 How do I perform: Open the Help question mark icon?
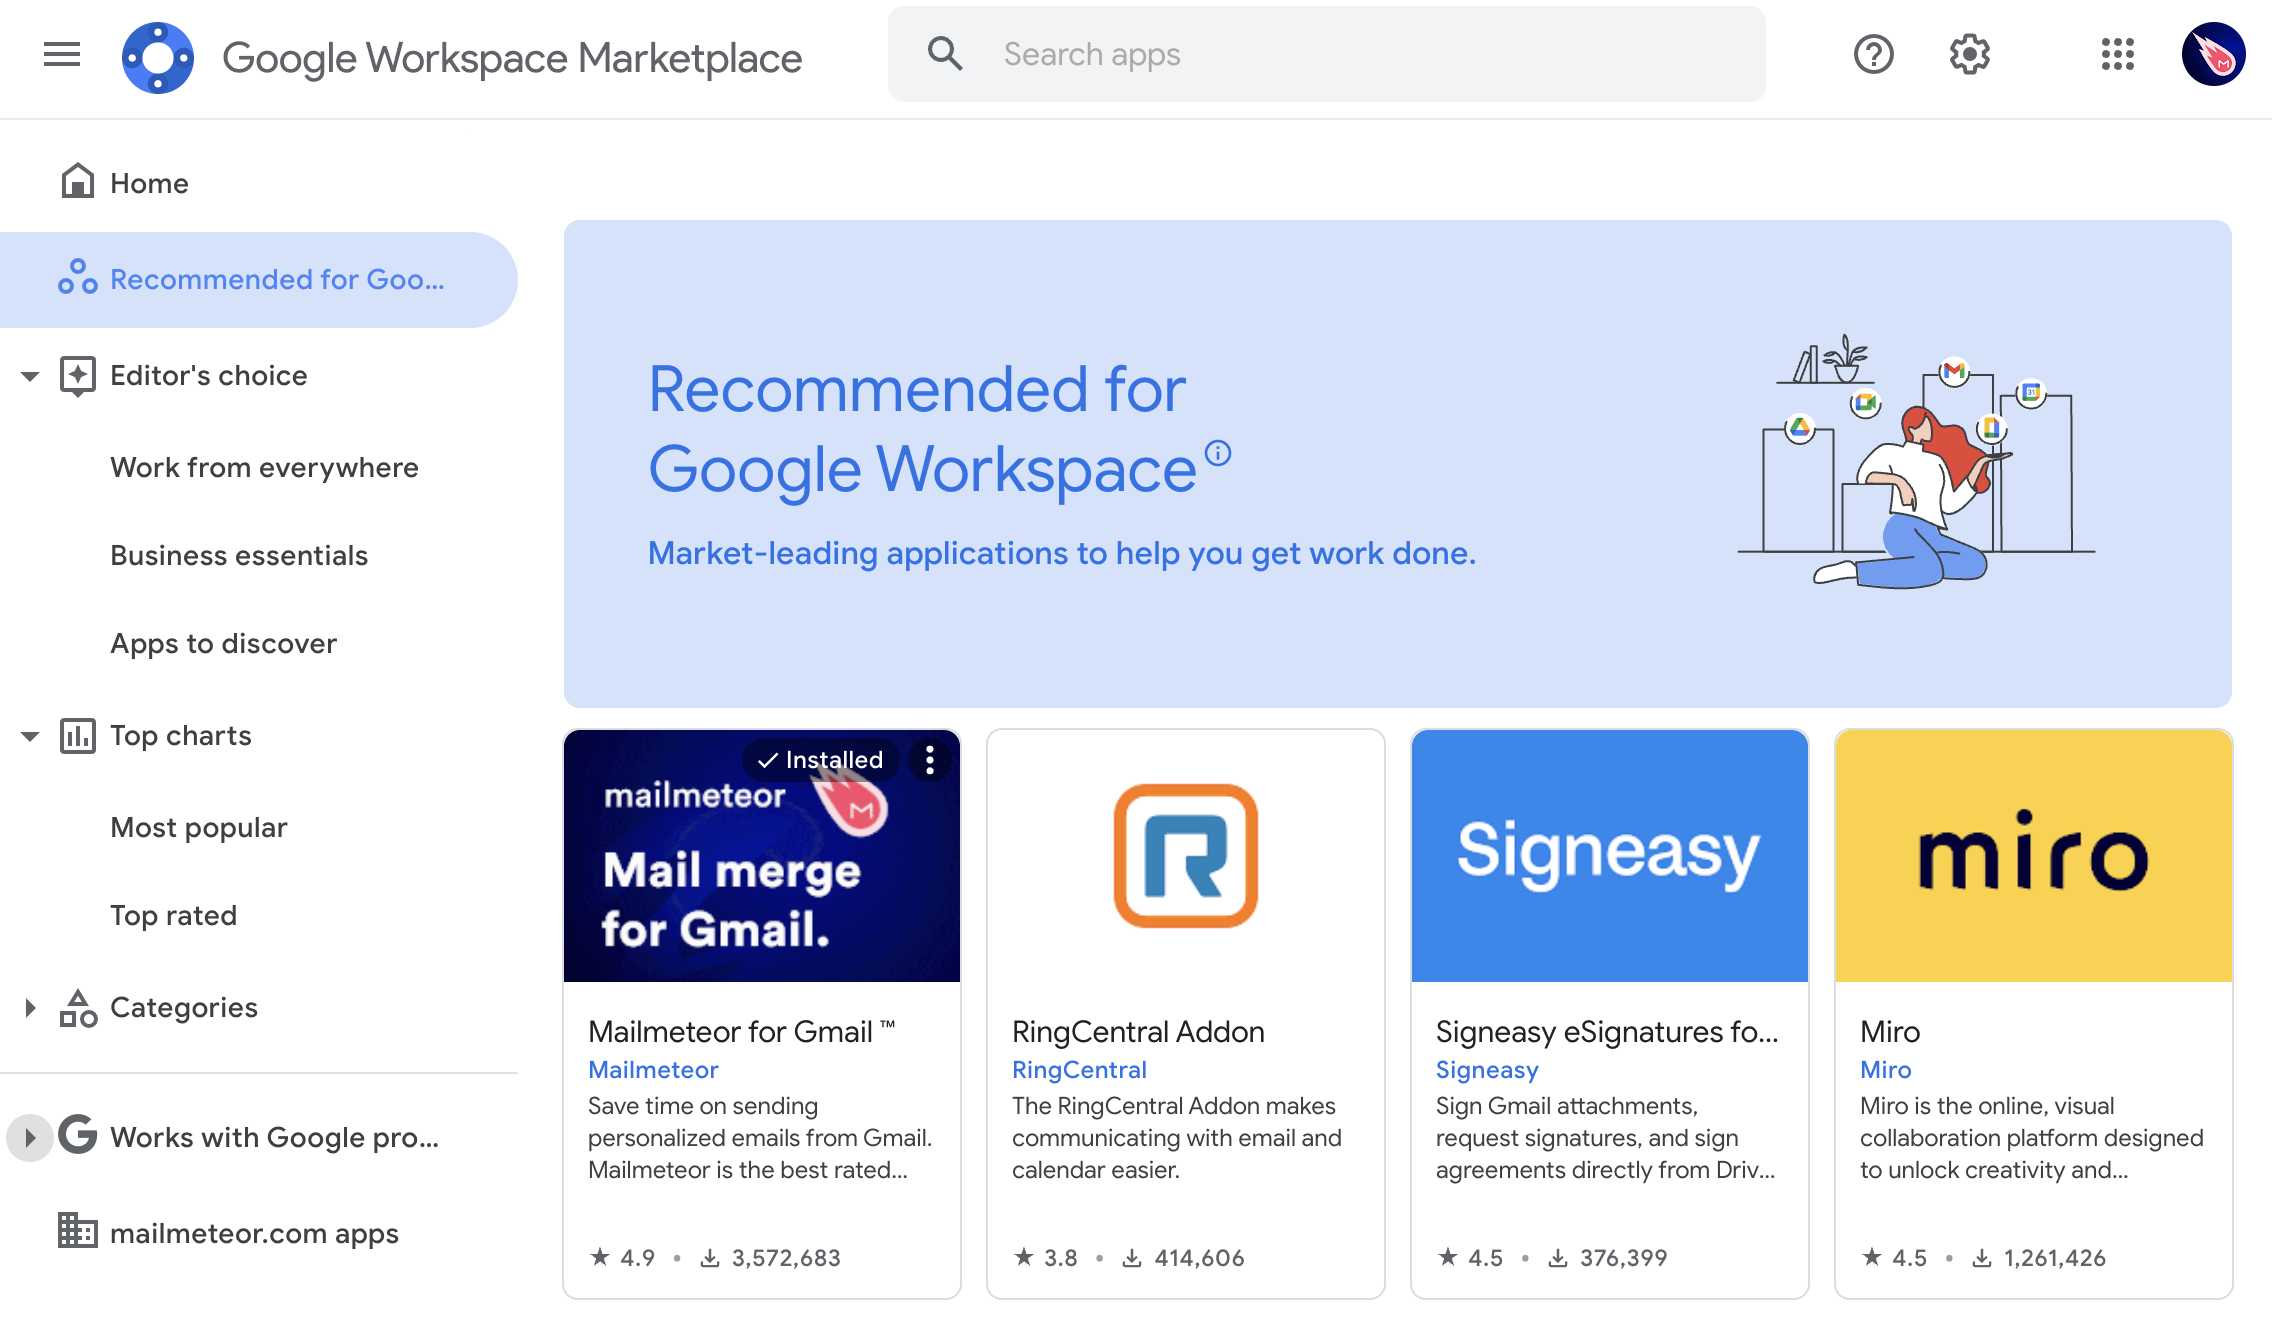click(x=1873, y=54)
